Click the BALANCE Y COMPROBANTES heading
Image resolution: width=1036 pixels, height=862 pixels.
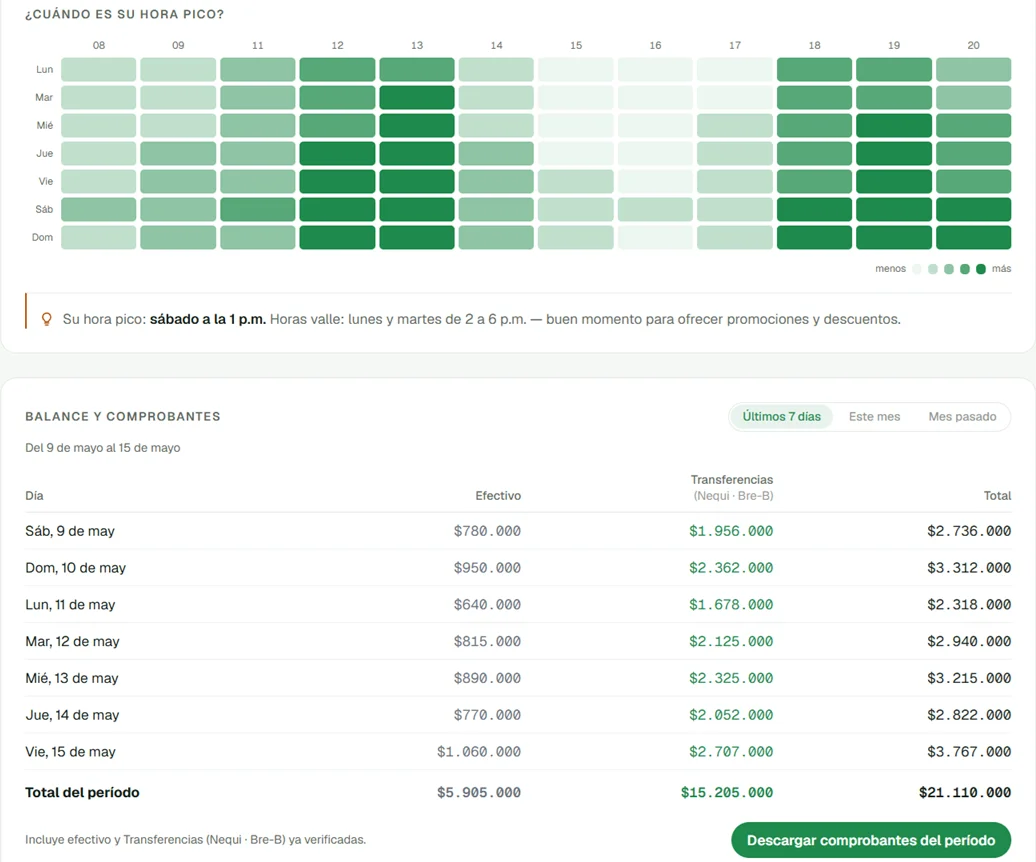(123, 417)
